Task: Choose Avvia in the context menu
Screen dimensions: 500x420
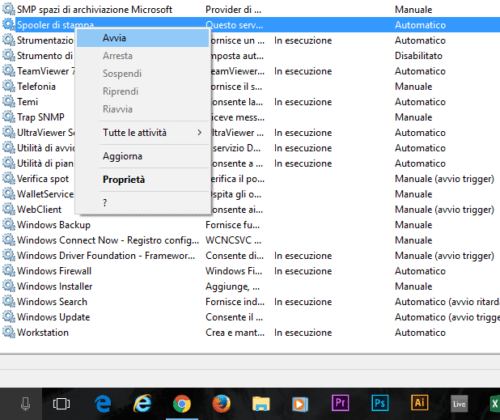Action: pyautogui.click(x=143, y=38)
